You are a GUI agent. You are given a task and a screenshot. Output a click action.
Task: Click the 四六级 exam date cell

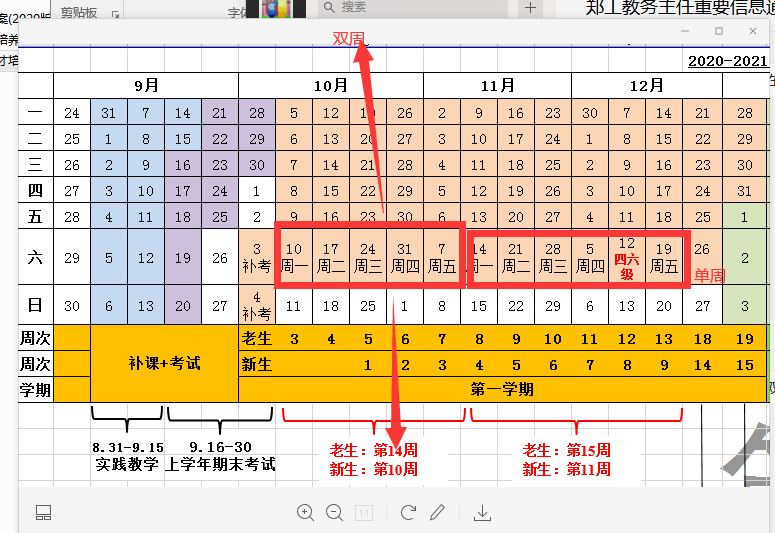coord(627,259)
